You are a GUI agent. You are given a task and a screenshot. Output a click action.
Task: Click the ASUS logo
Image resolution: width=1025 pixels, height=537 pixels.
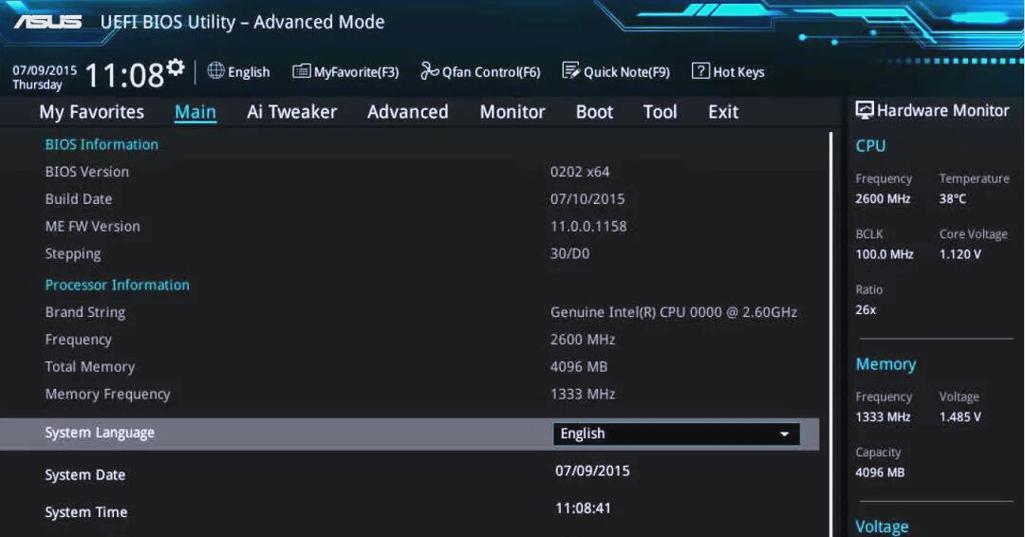pos(47,21)
